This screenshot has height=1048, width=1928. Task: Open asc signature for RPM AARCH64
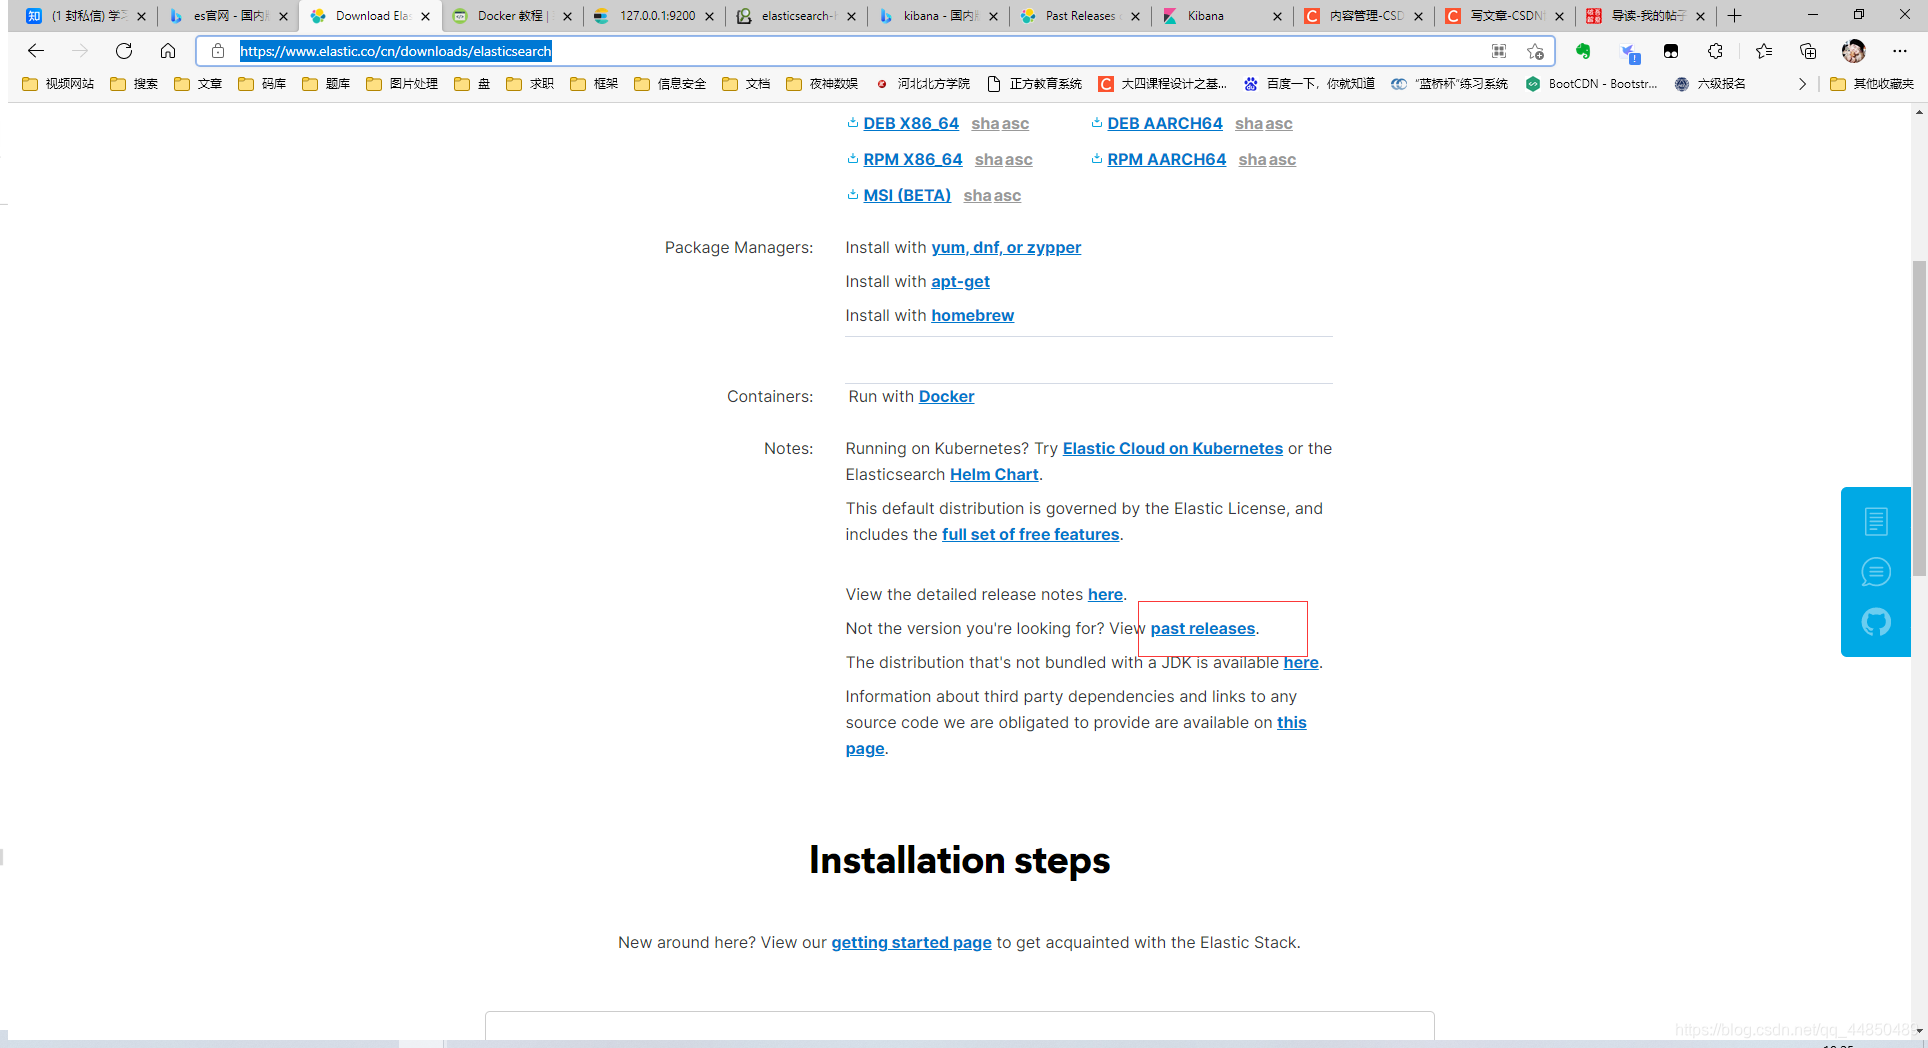tap(1283, 159)
